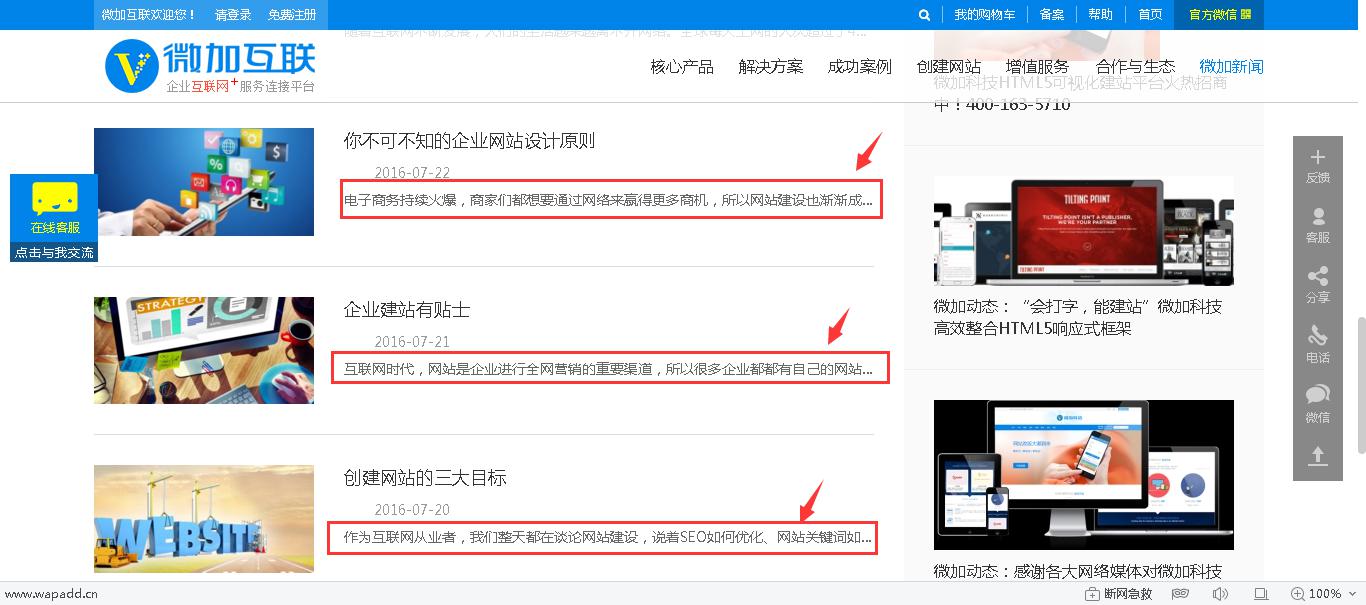Click the WEBSITE construction article thumbnail

[204, 518]
